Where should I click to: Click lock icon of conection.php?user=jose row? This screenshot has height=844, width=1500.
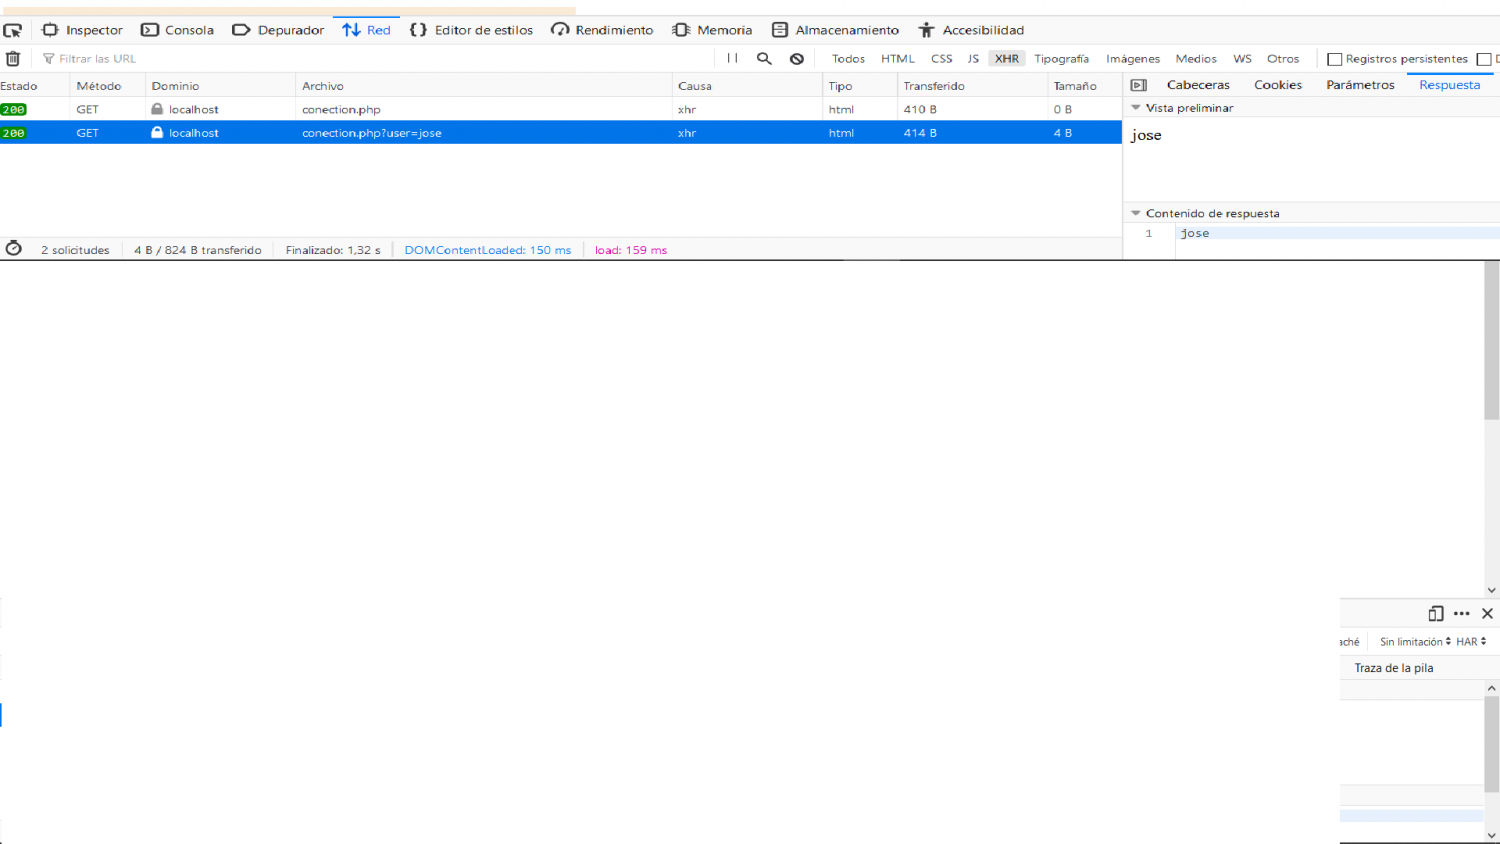tap(157, 132)
